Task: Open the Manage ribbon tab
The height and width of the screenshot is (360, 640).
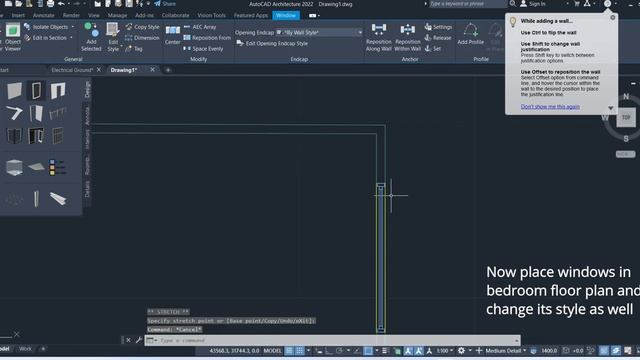Action: 117,16
